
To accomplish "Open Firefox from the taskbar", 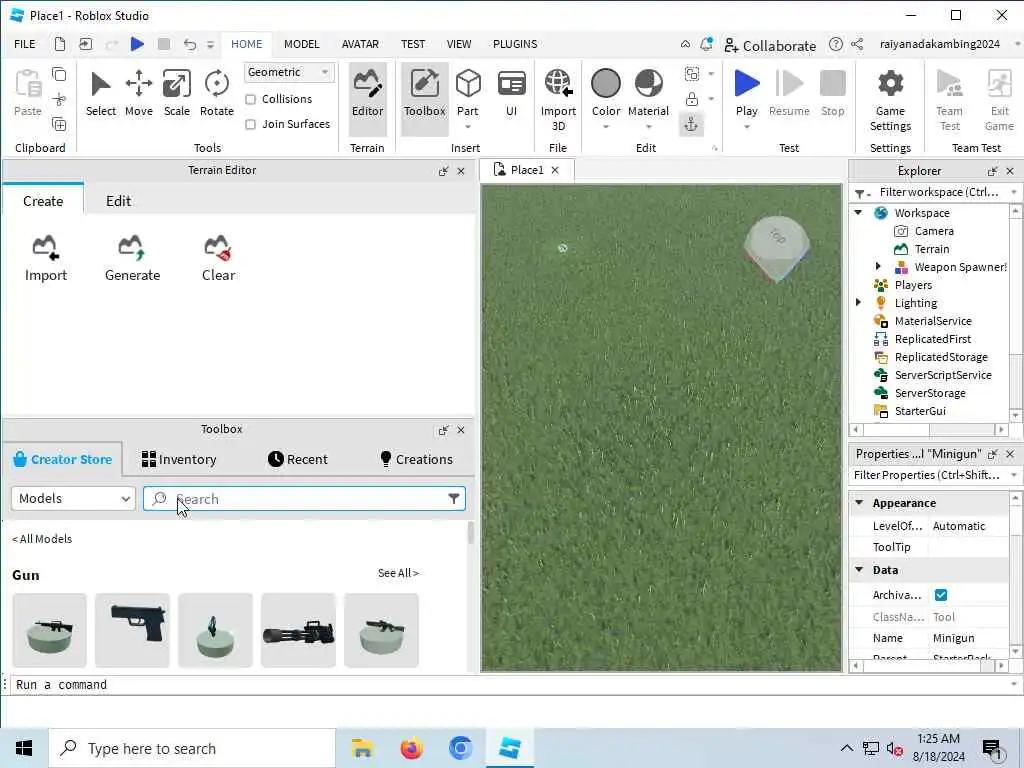I will (411, 748).
